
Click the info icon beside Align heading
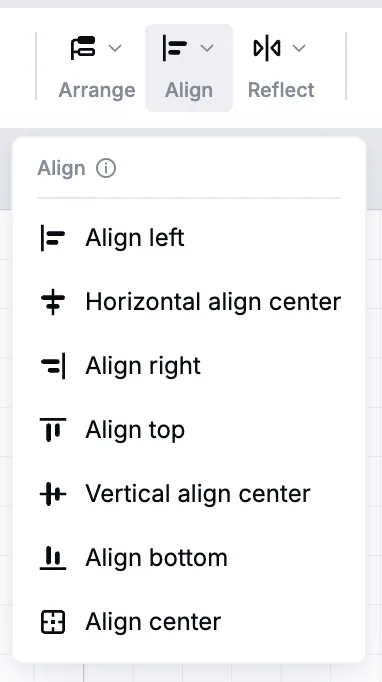point(106,168)
